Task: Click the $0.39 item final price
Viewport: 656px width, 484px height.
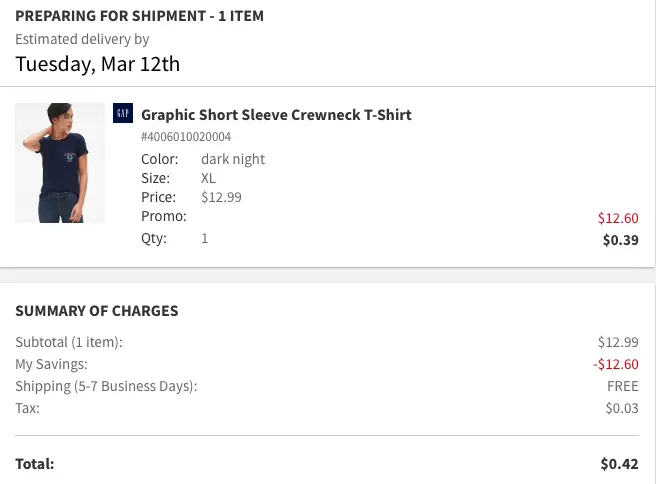Action: pos(620,240)
